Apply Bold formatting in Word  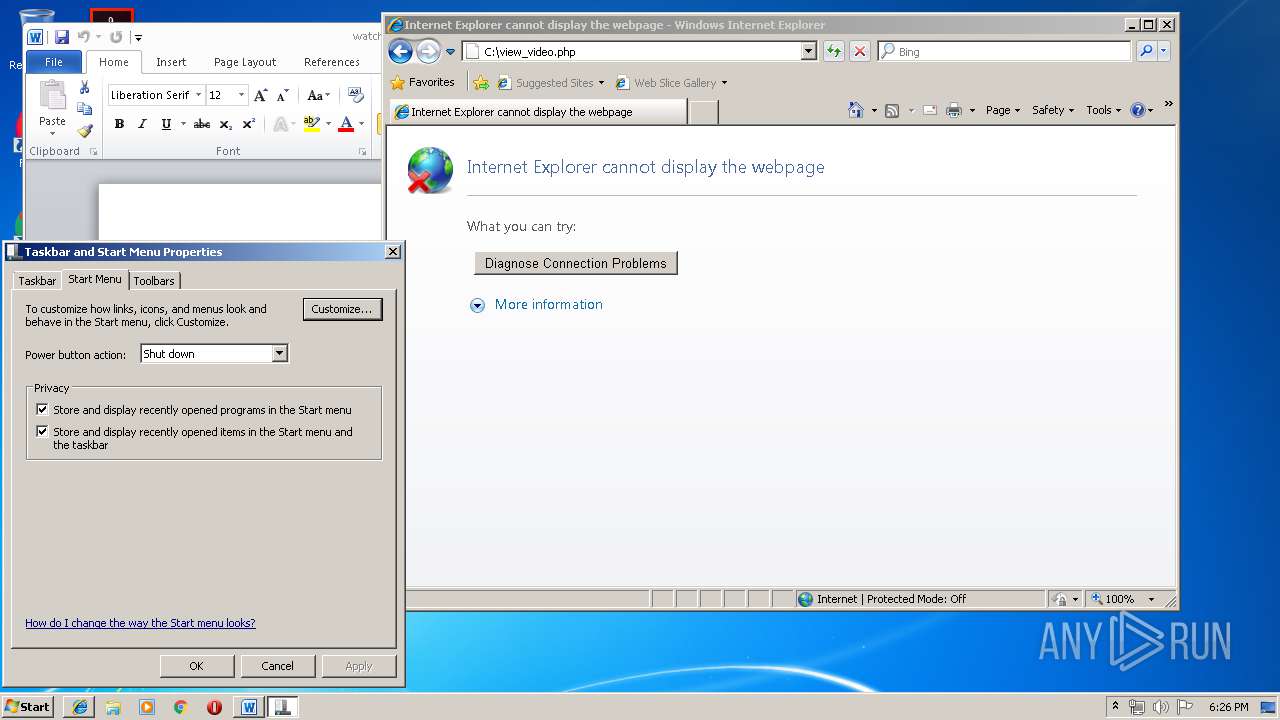(119, 124)
